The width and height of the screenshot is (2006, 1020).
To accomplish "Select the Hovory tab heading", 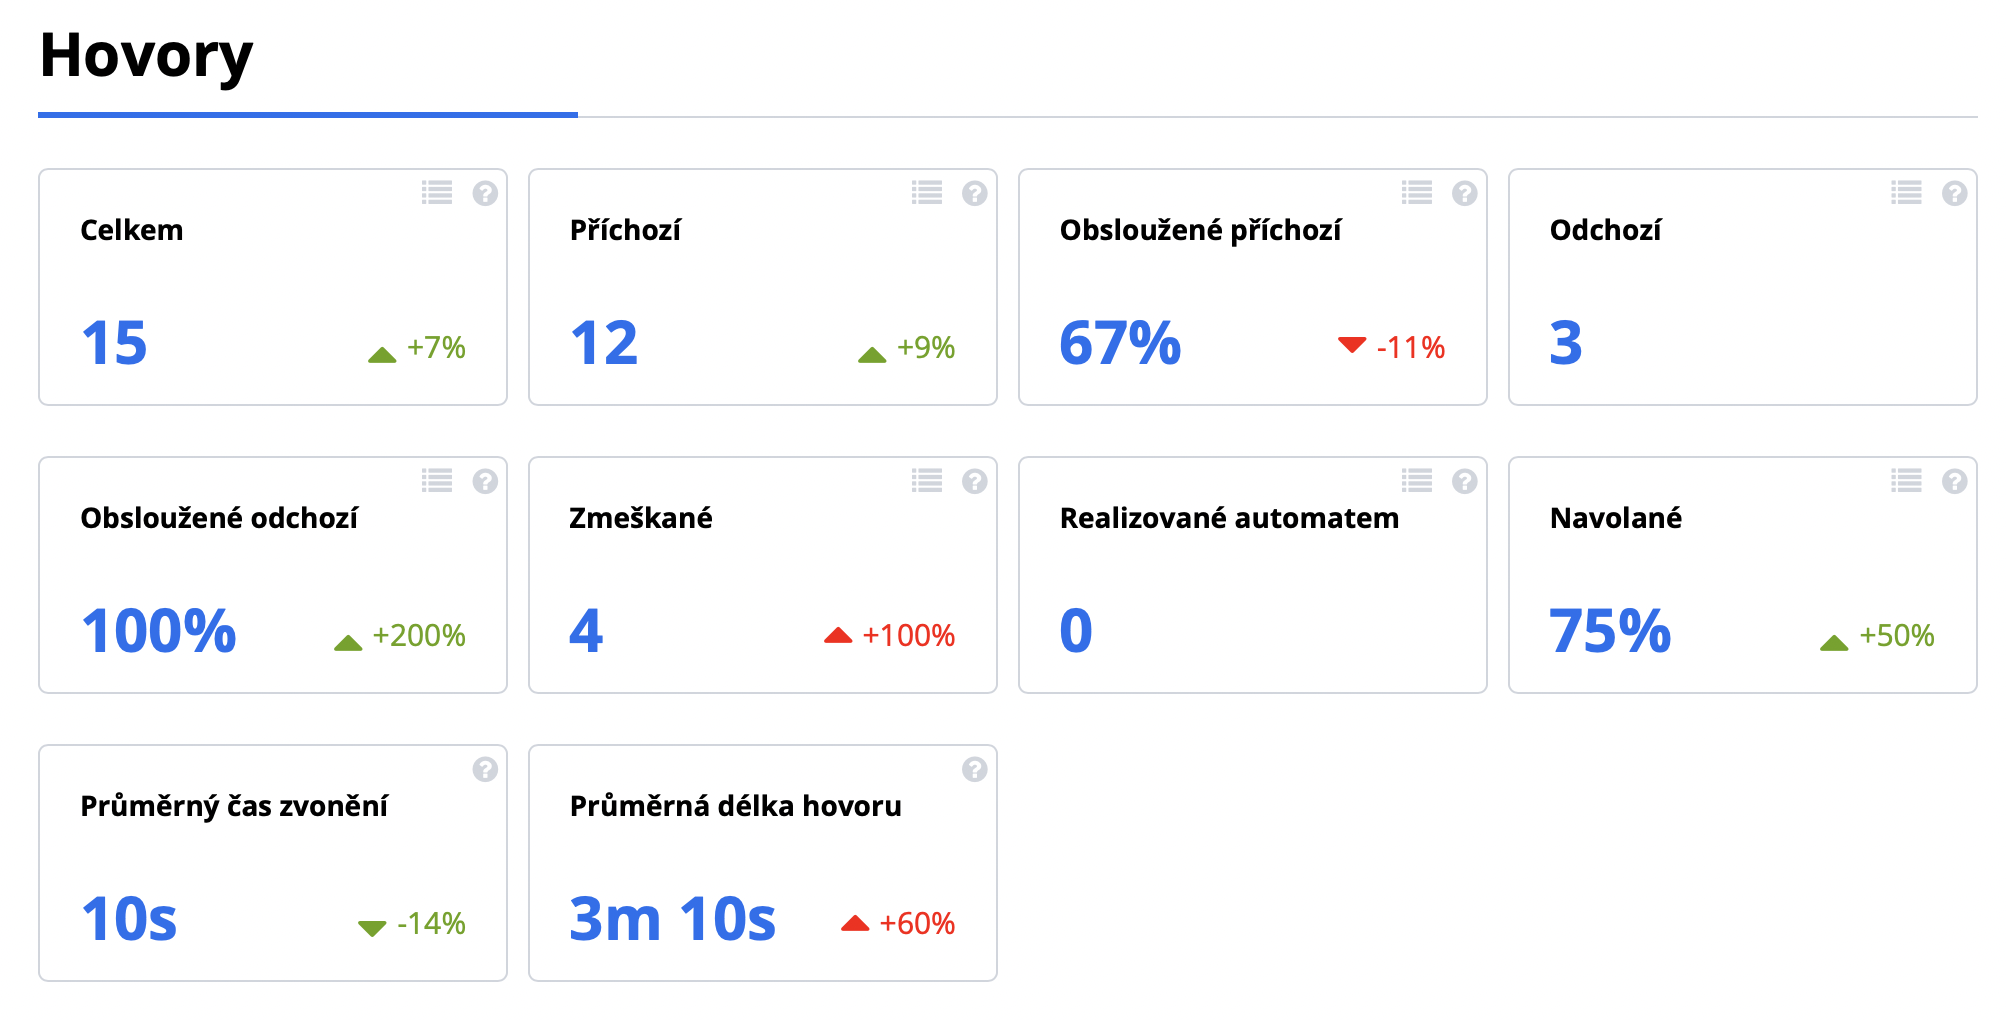I will coord(146,56).
